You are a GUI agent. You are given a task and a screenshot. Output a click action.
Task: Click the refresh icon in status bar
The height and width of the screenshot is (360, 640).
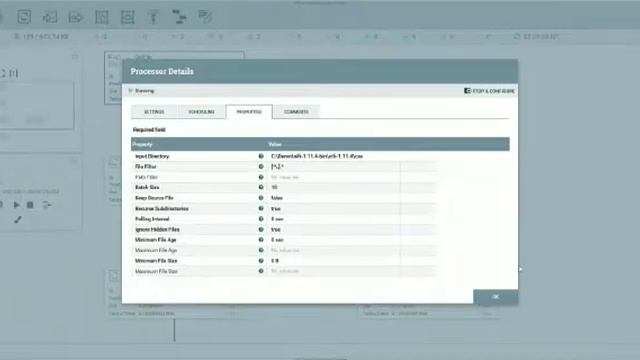(517, 36)
